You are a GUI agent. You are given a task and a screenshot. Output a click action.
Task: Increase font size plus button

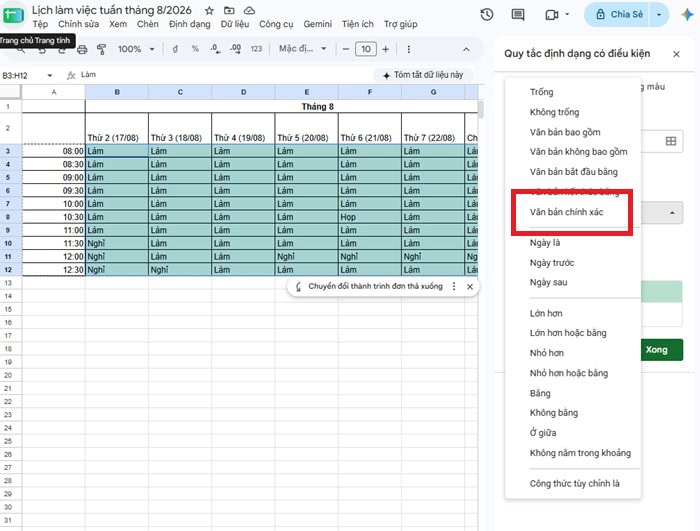[386, 49]
